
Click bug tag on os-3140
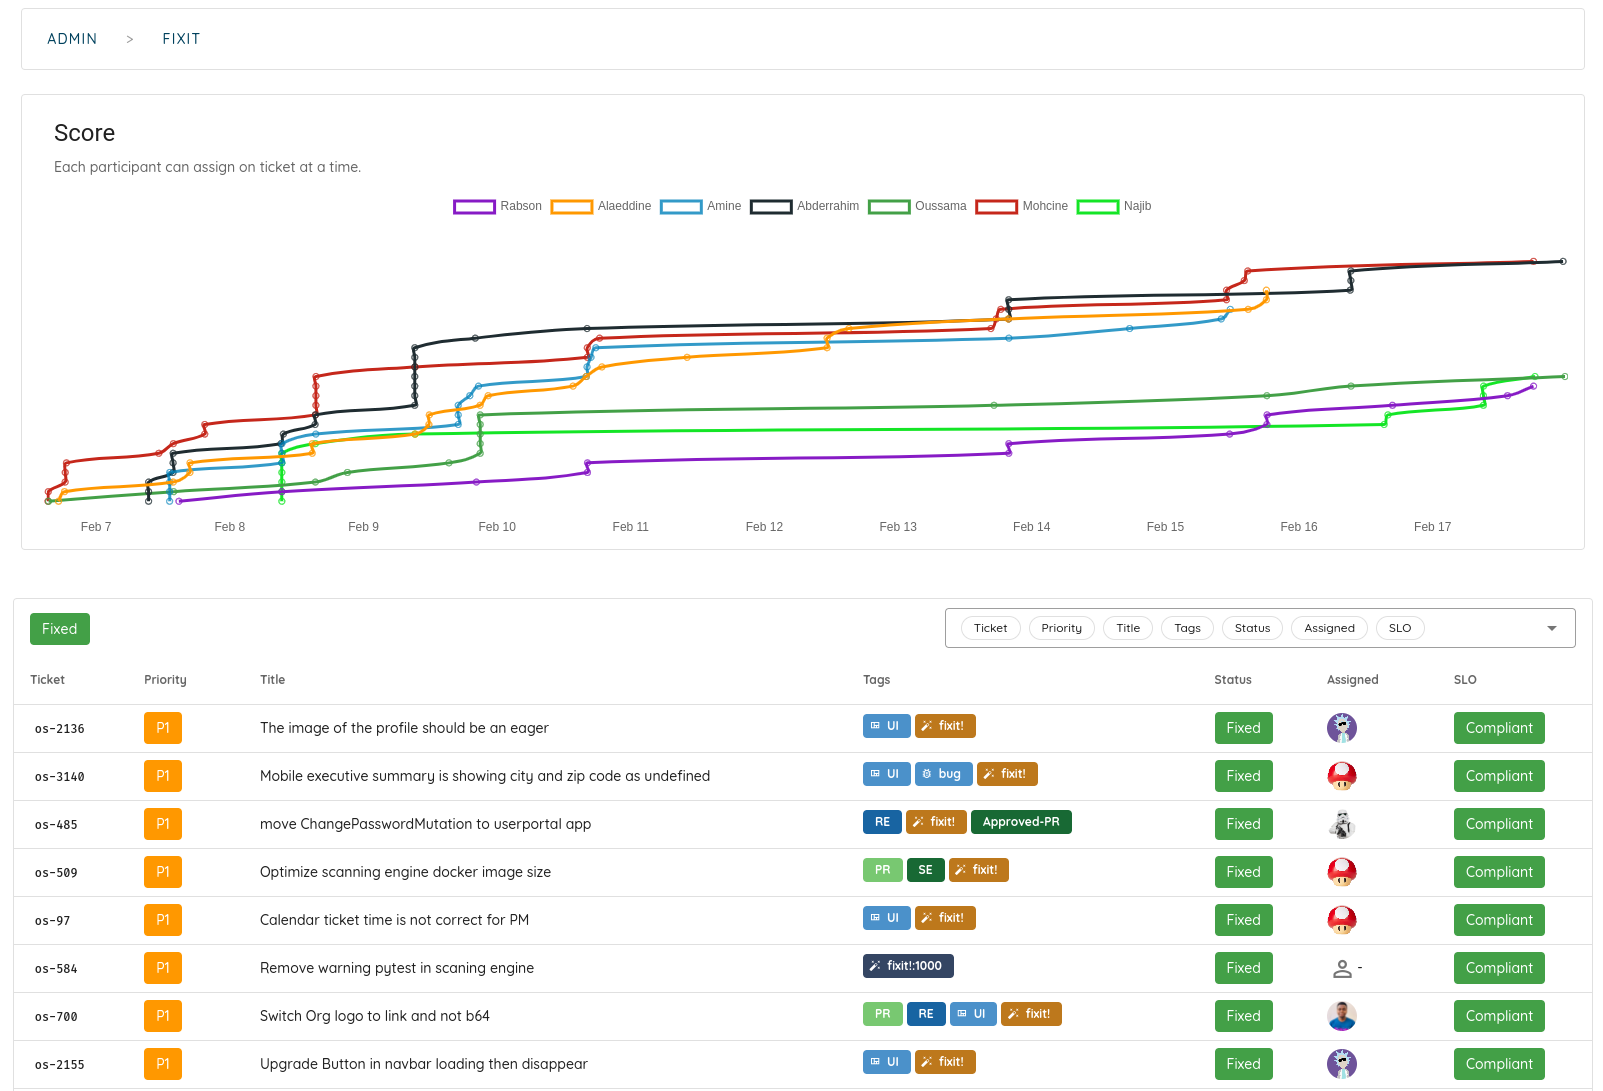[x=943, y=774]
